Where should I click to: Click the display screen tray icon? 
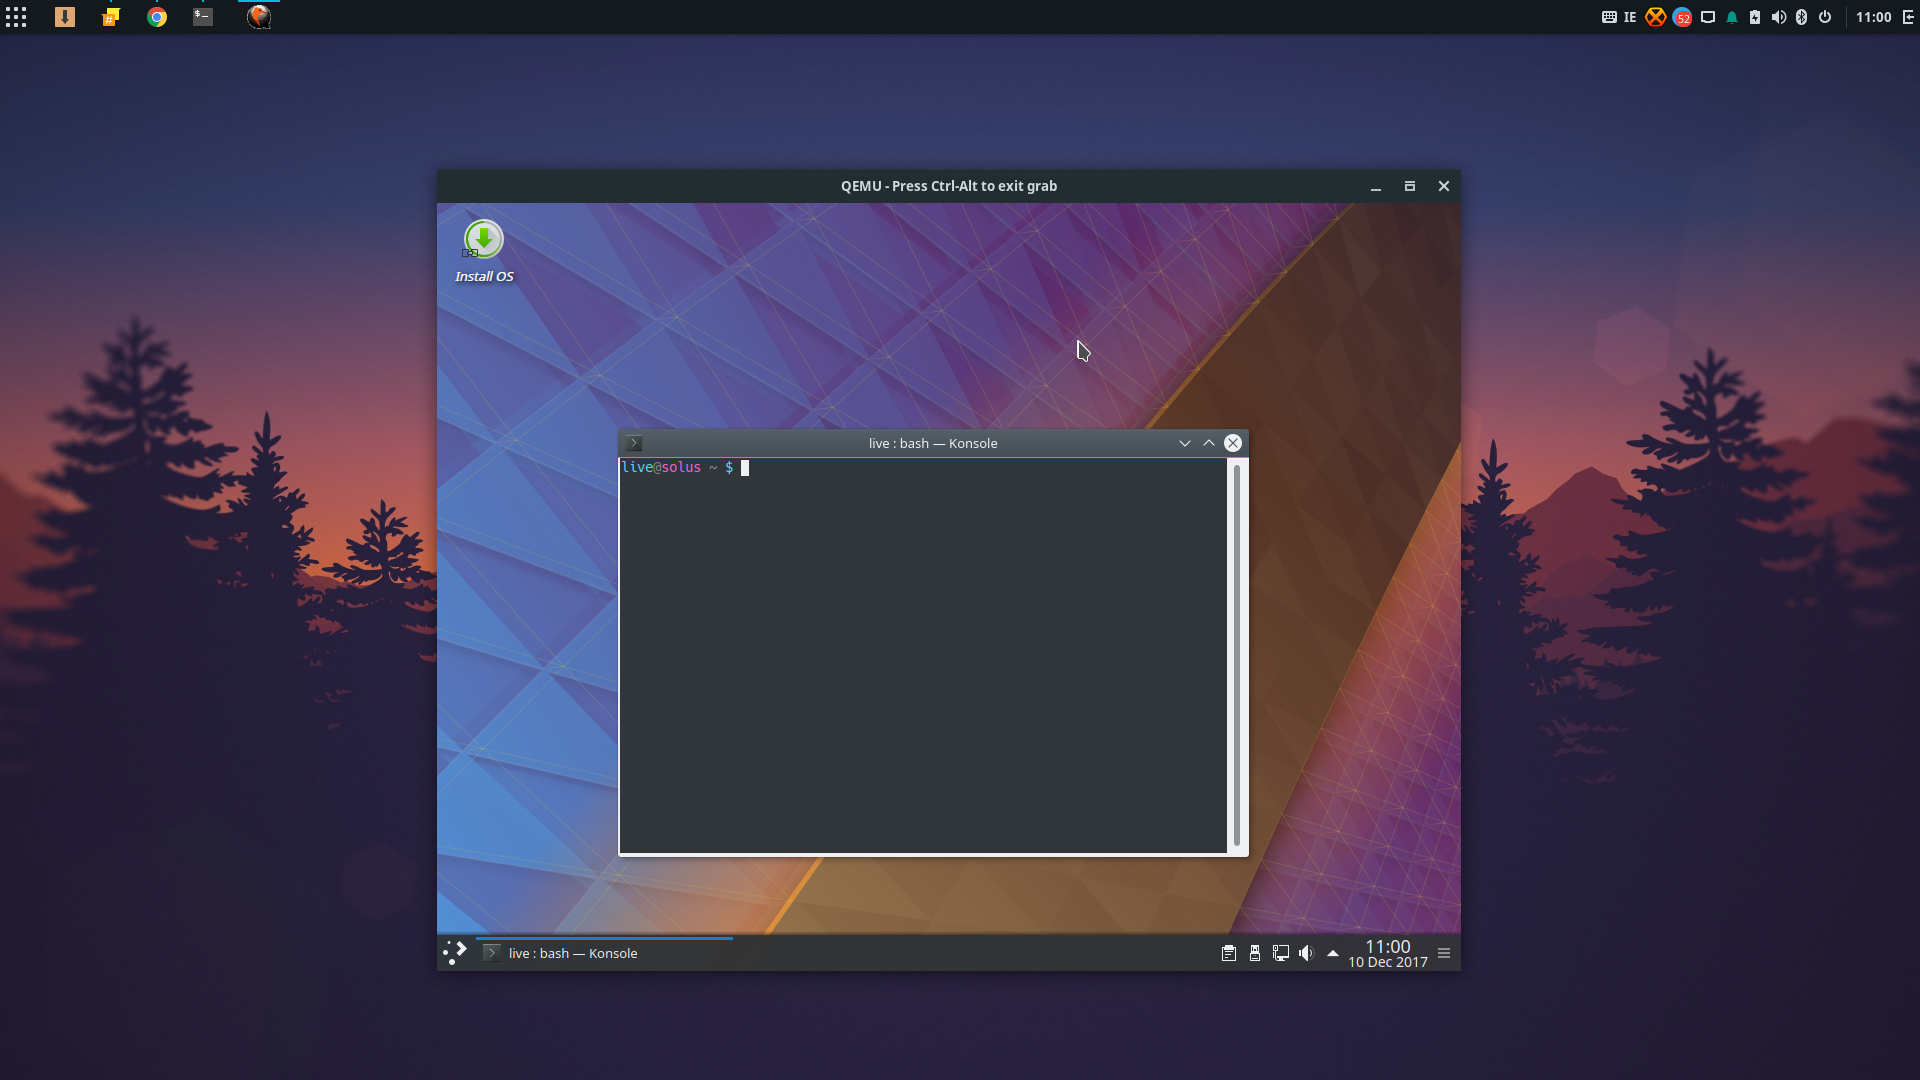point(1708,17)
